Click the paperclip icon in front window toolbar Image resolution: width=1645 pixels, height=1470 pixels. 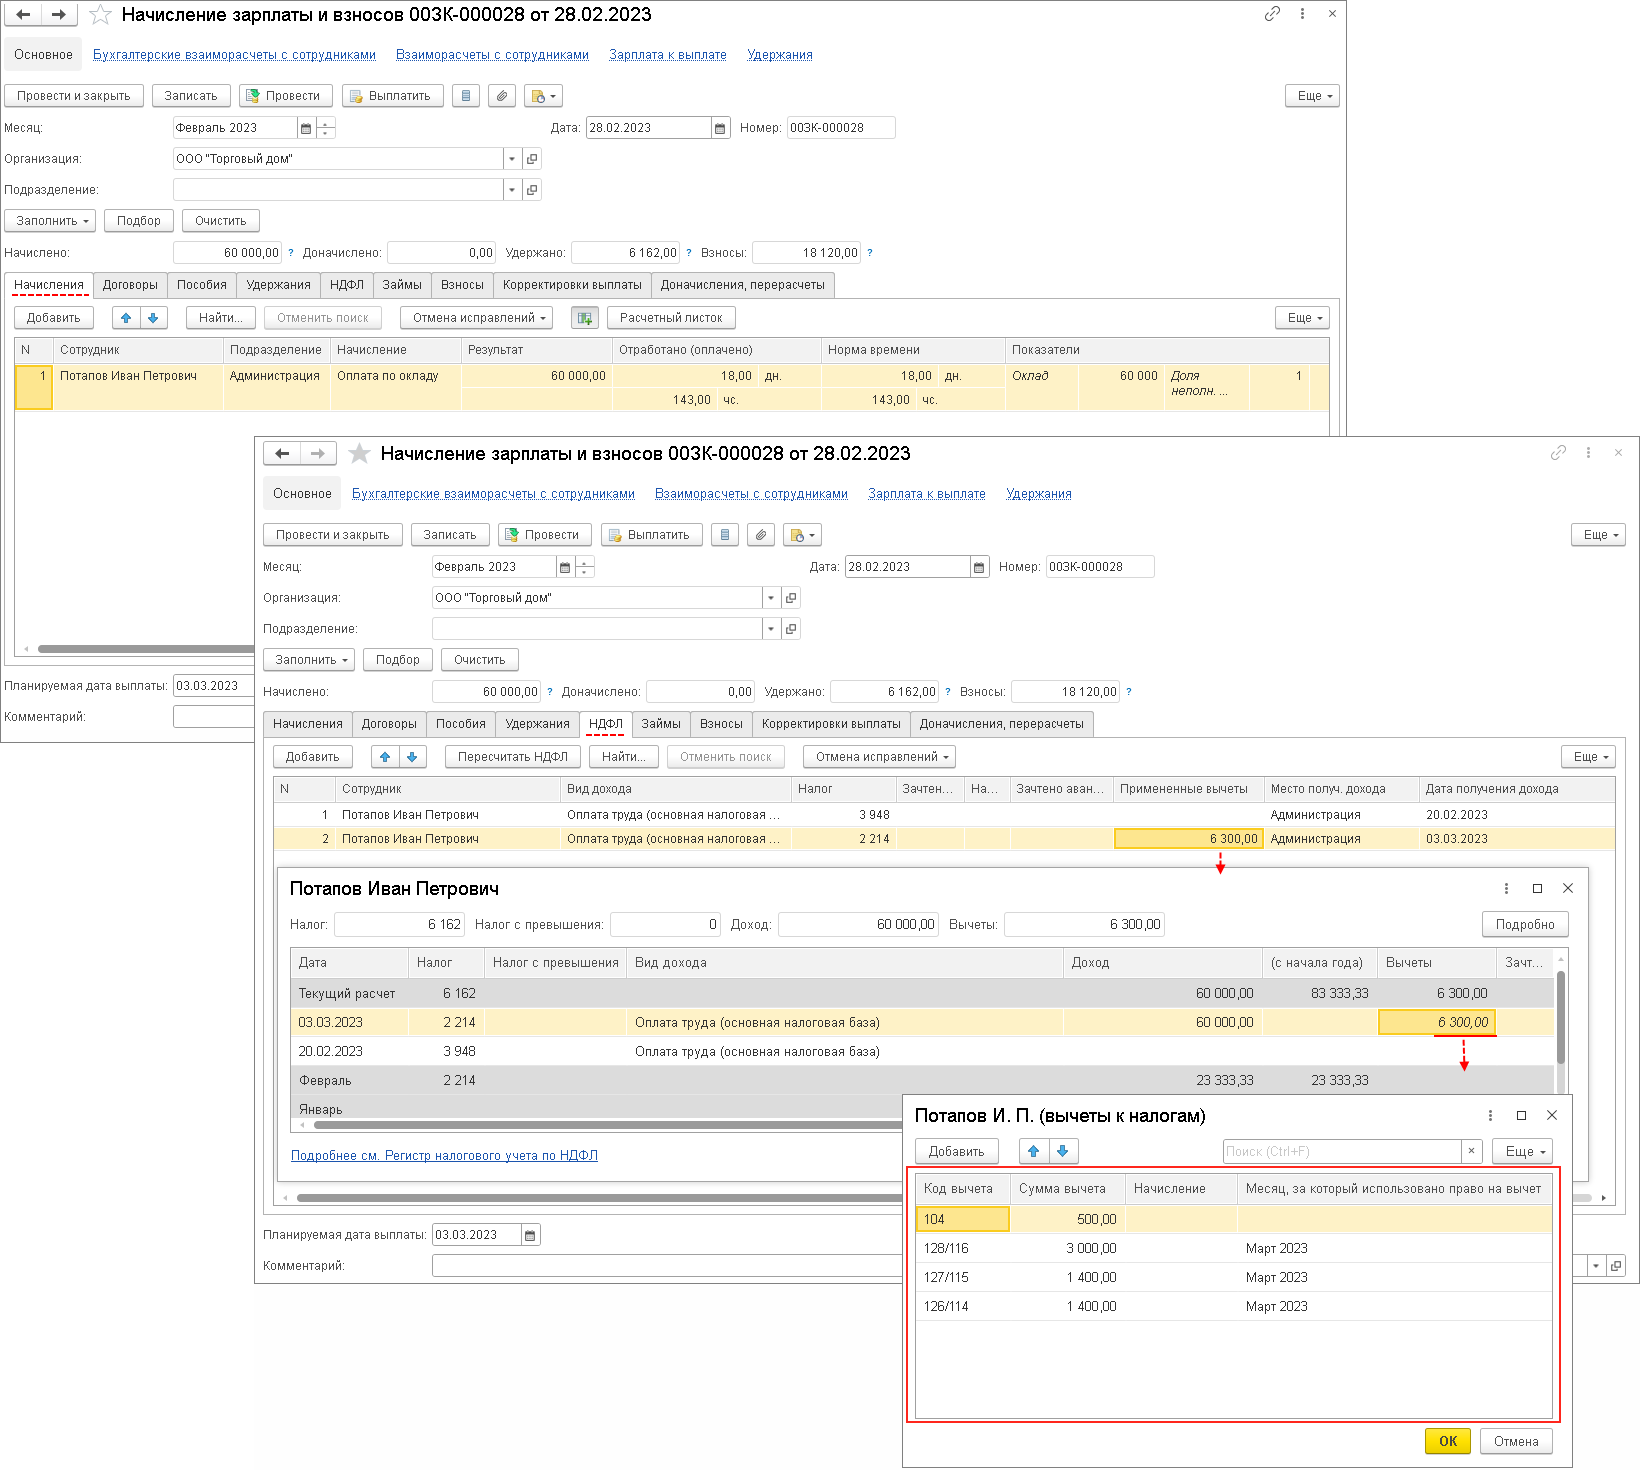click(761, 535)
